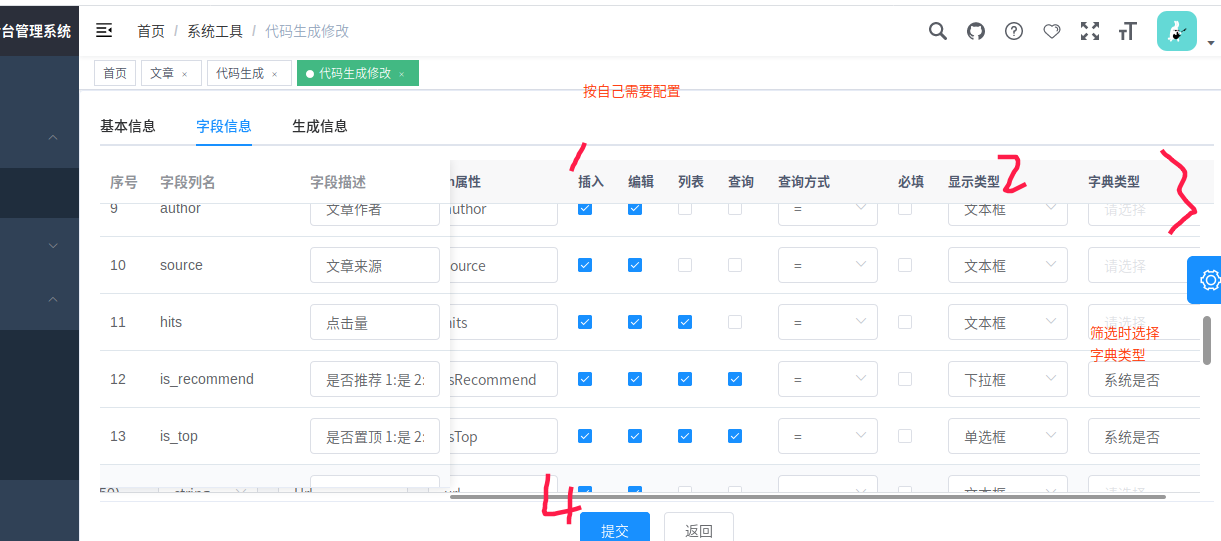Screen dimensions: 1221x541
Task: Open the 首页 page tag
Action: click(x=115, y=73)
